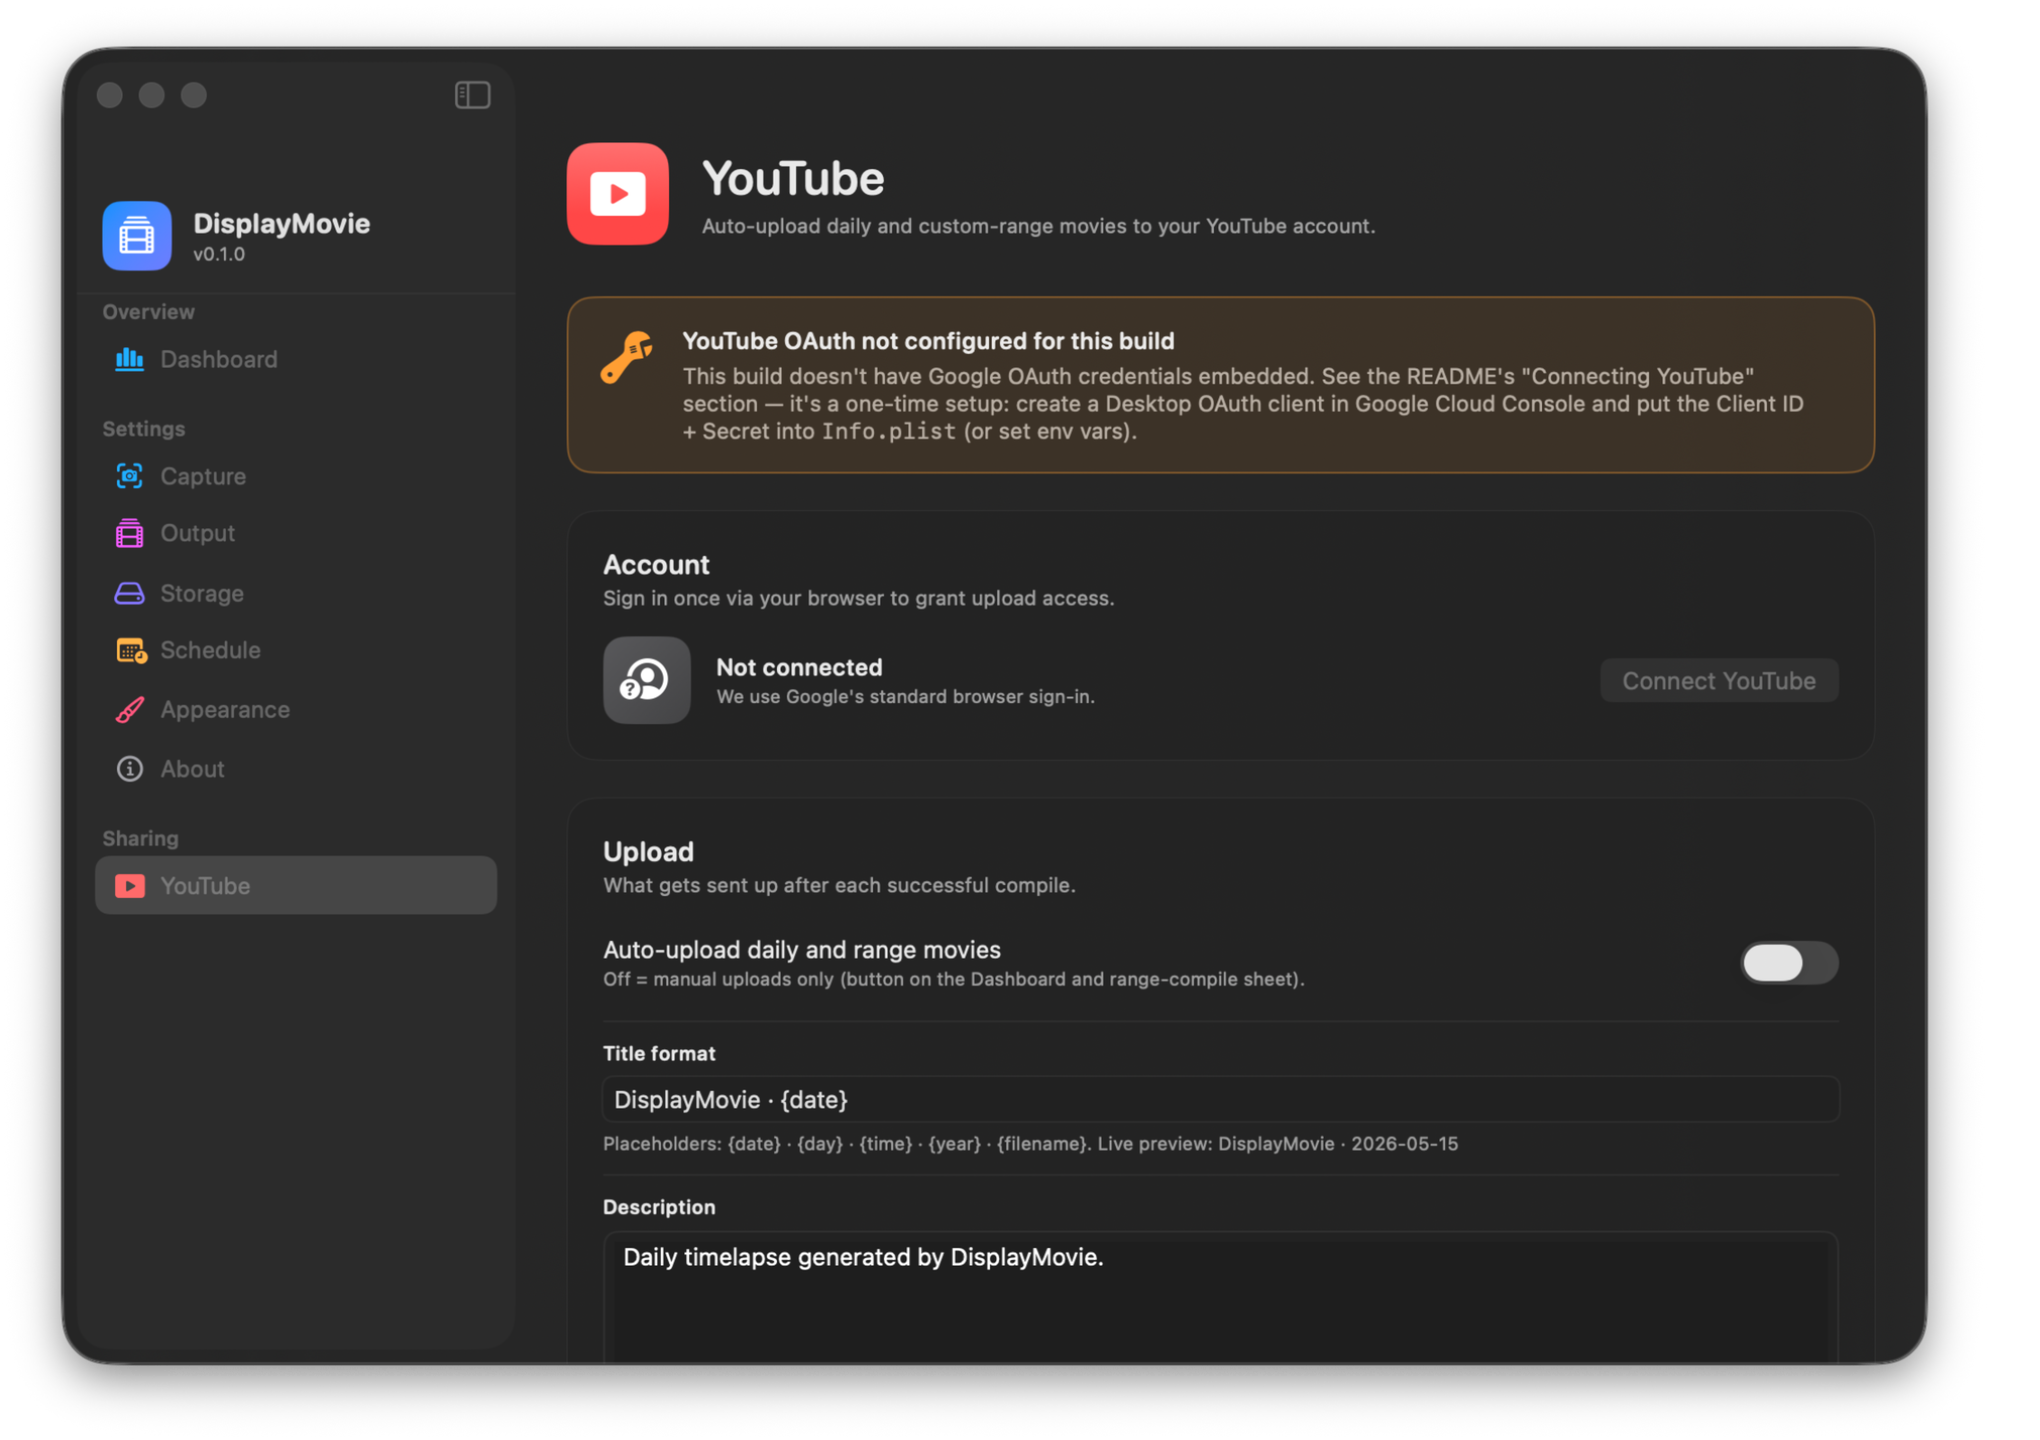The width and height of the screenshot is (2040, 1440).
Task: Enable auto-upload daily and range movies
Action: (1788, 963)
